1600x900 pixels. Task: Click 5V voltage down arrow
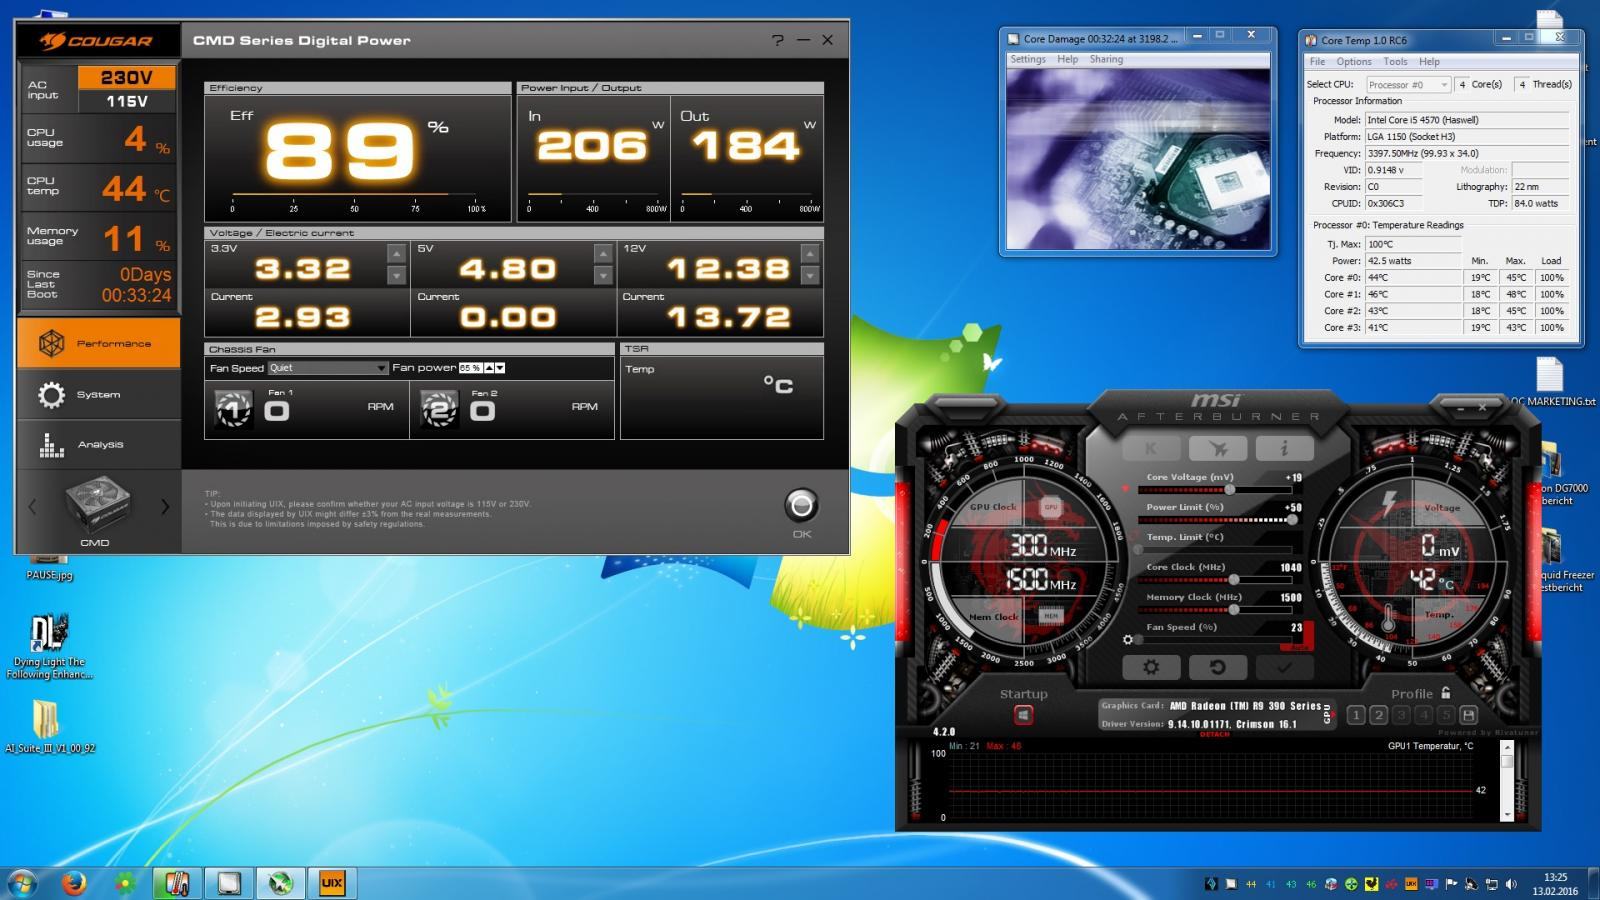coord(603,275)
